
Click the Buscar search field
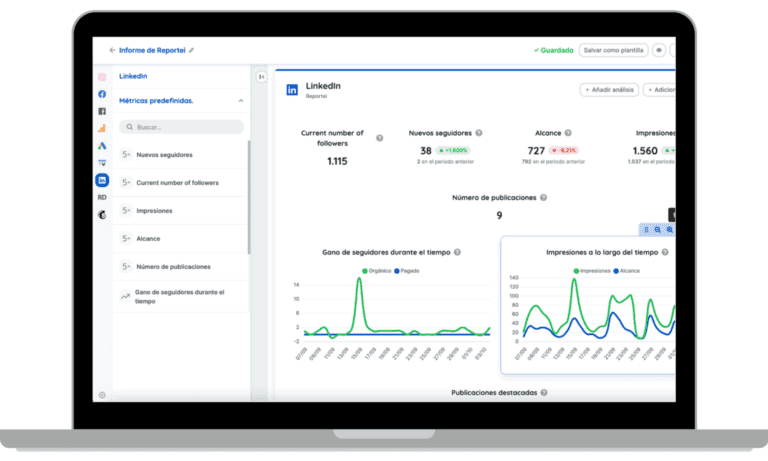tap(181, 127)
